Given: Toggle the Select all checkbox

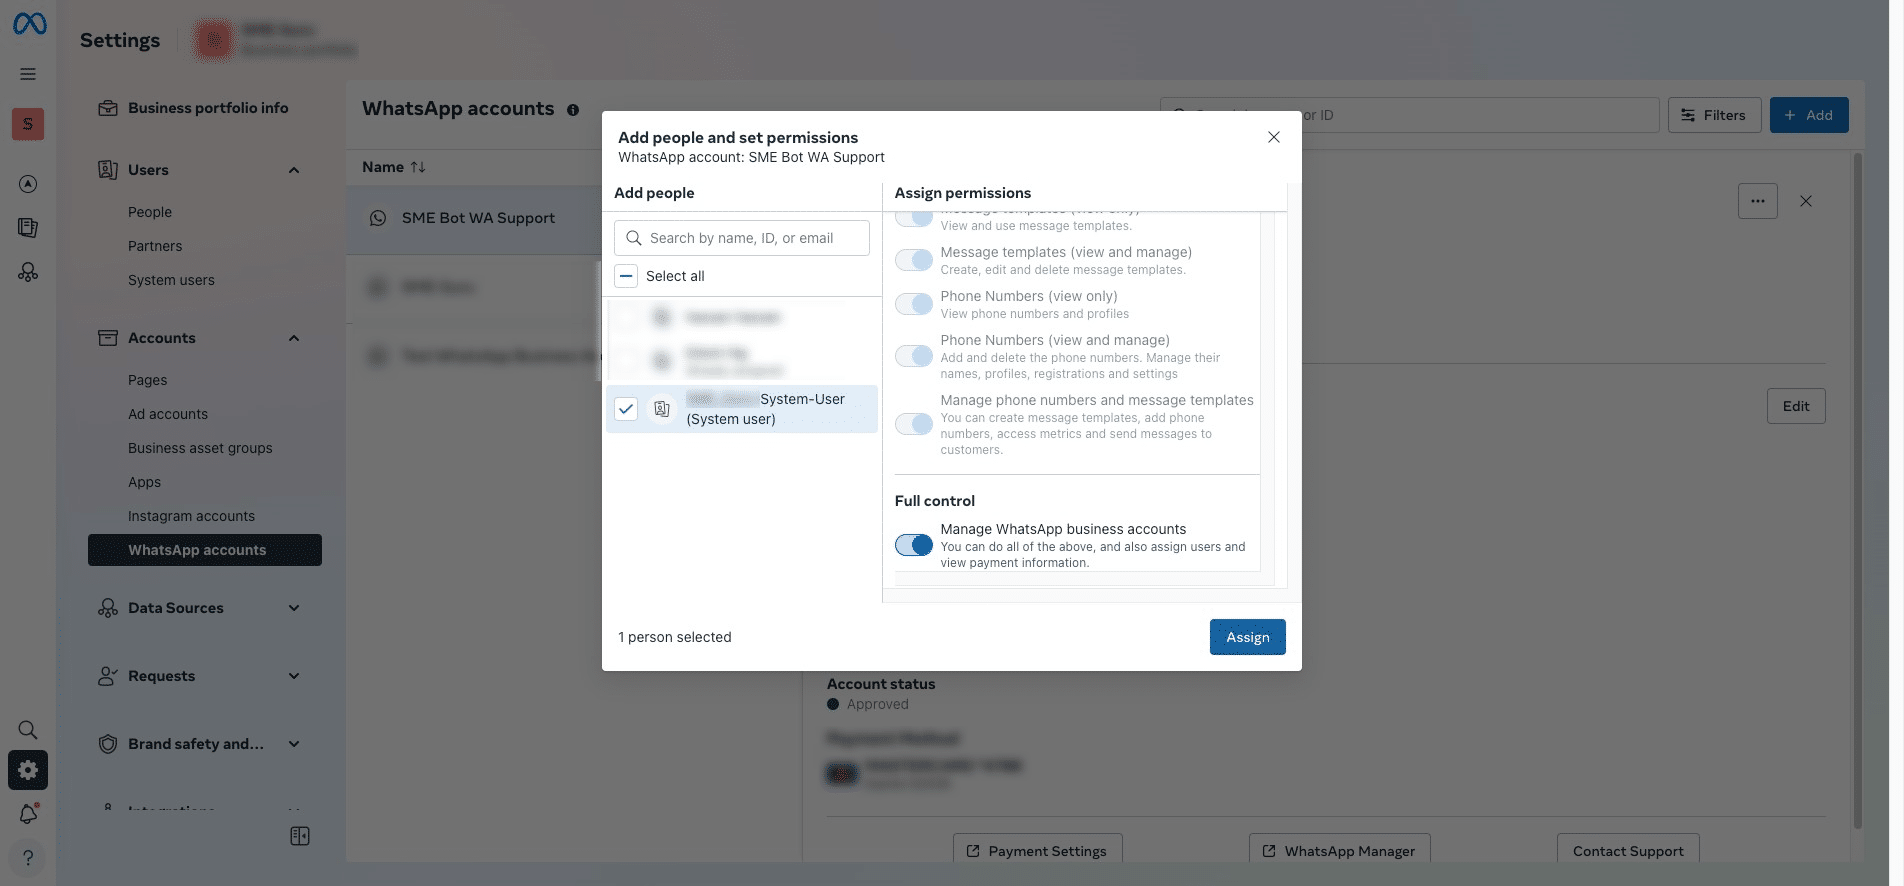Looking at the screenshot, I should 626,276.
